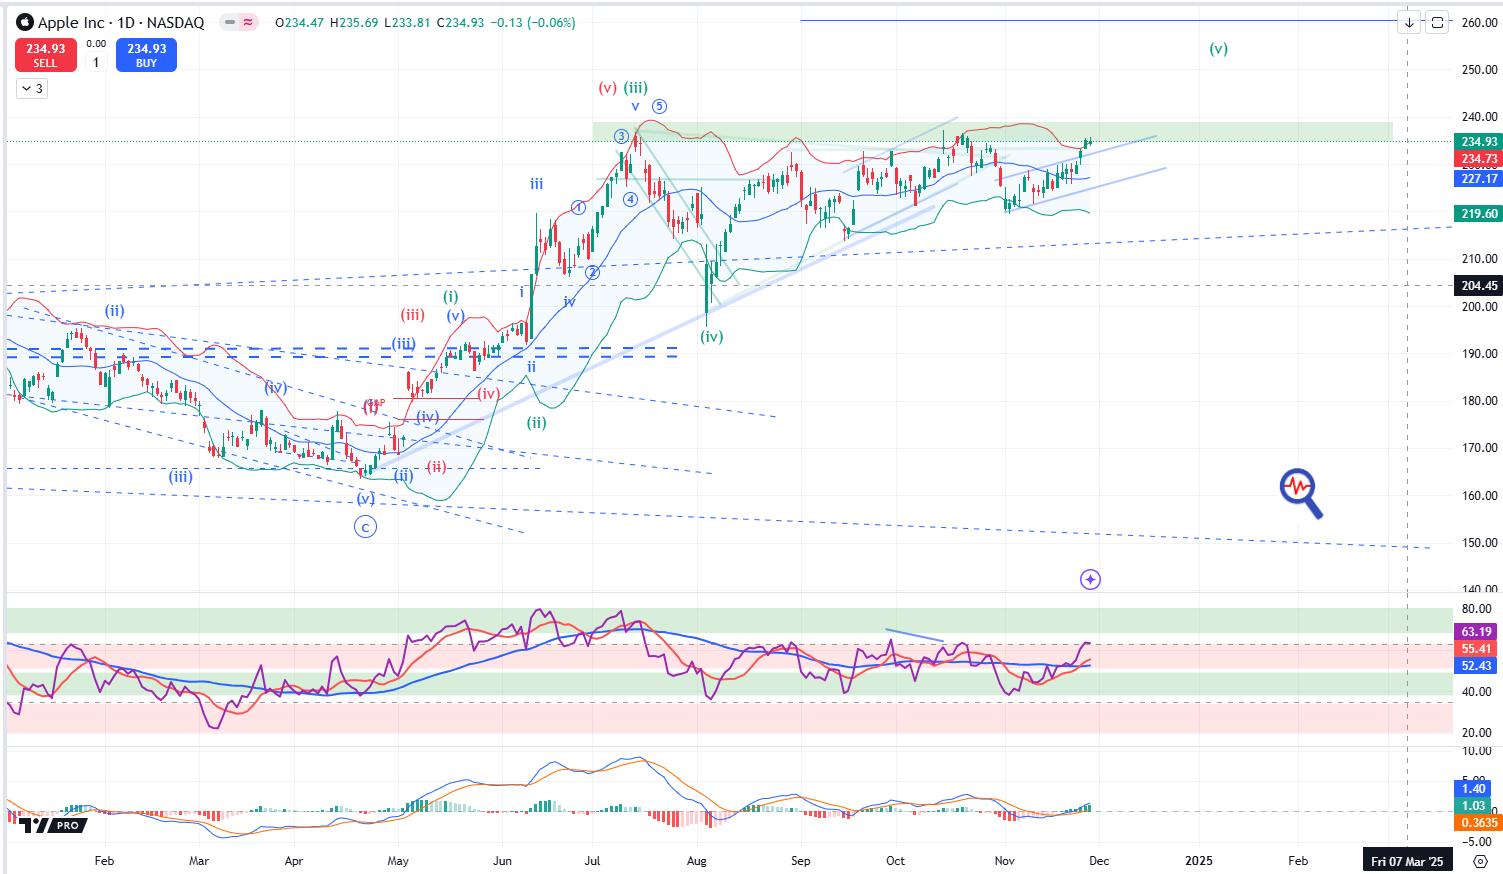Select the circled 5 wave label
The height and width of the screenshot is (874, 1503).
[660, 106]
